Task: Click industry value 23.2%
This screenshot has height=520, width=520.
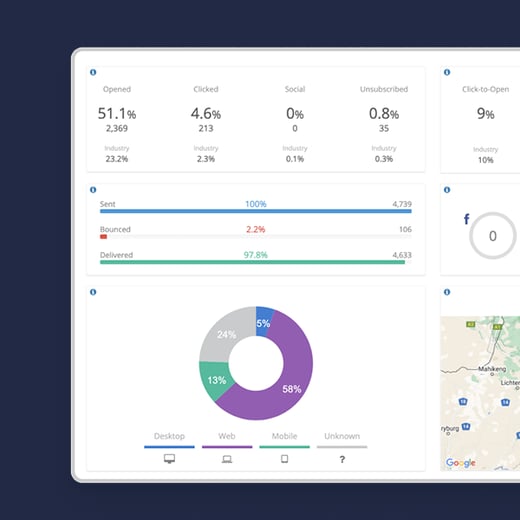Action: pyautogui.click(x=117, y=159)
